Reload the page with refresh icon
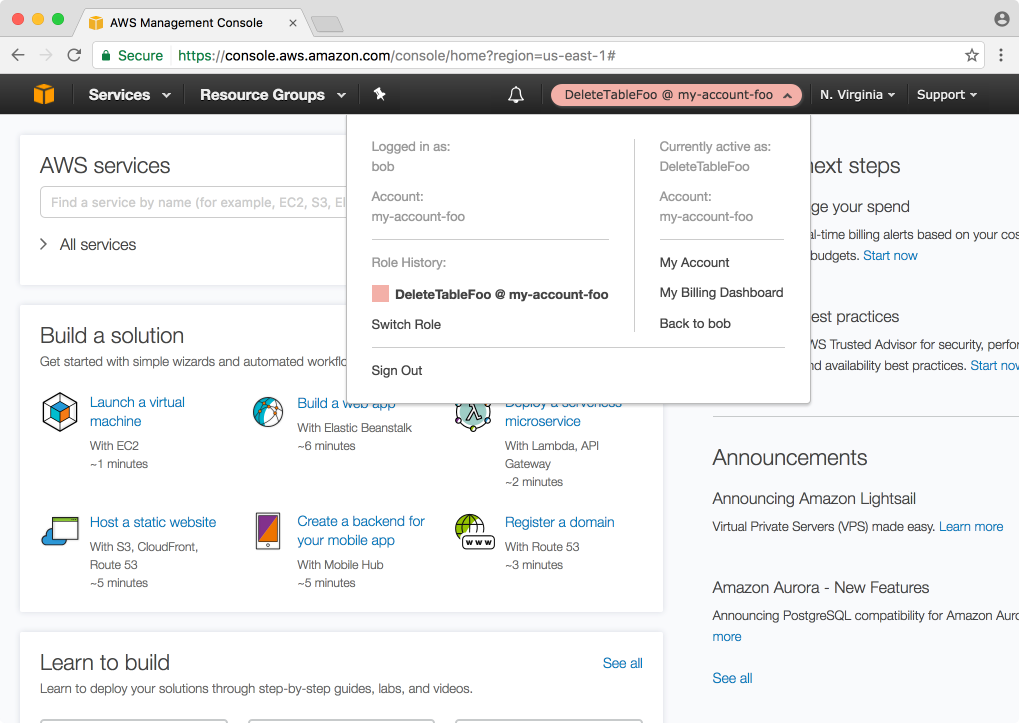Viewport: 1019px width, 723px height. click(x=74, y=55)
